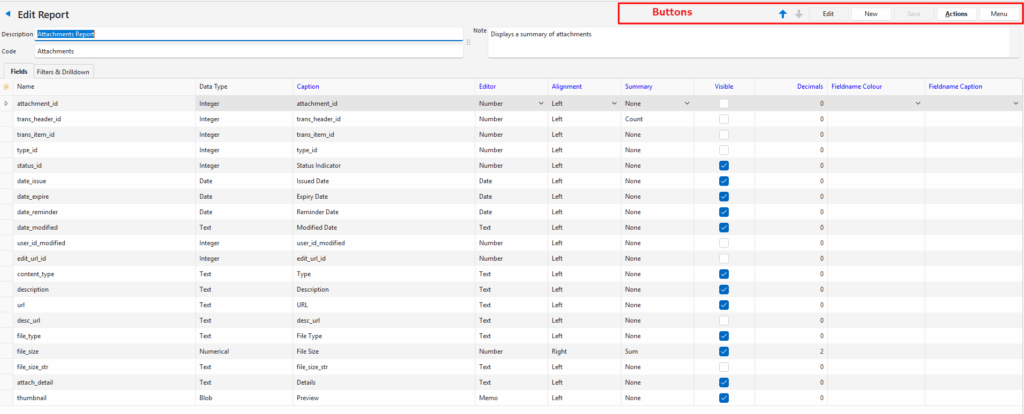Image resolution: width=1024 pixels, height=414 pixels.
Task: Click the New button
Action: point(871,14)
